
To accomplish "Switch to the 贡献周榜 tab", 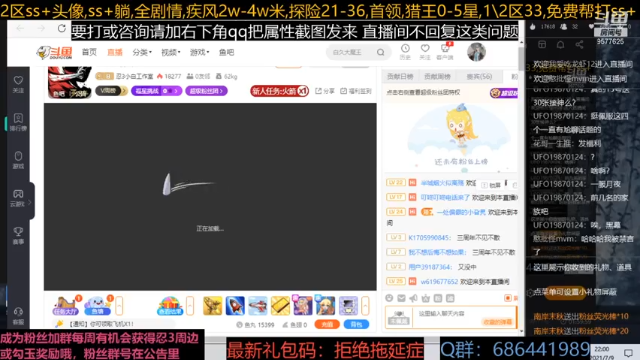I will [x=437, y=76].
